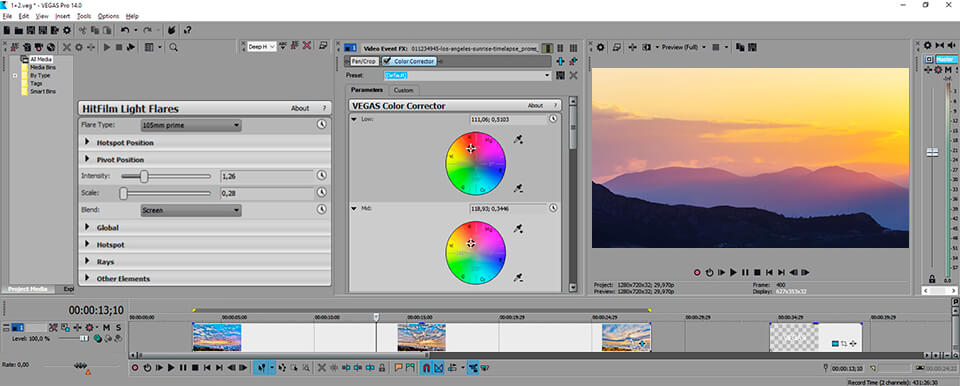
Task: Click the Undo arrow in main toolbar
Action: tap(125, 30)
